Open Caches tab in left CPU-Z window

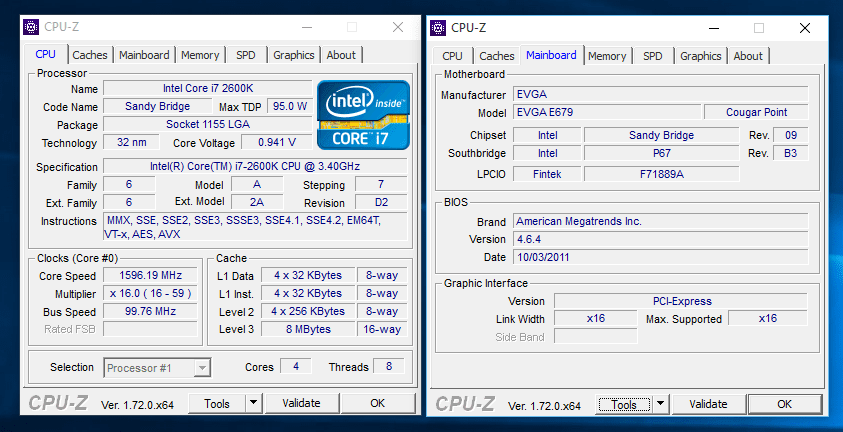point(90,55)
